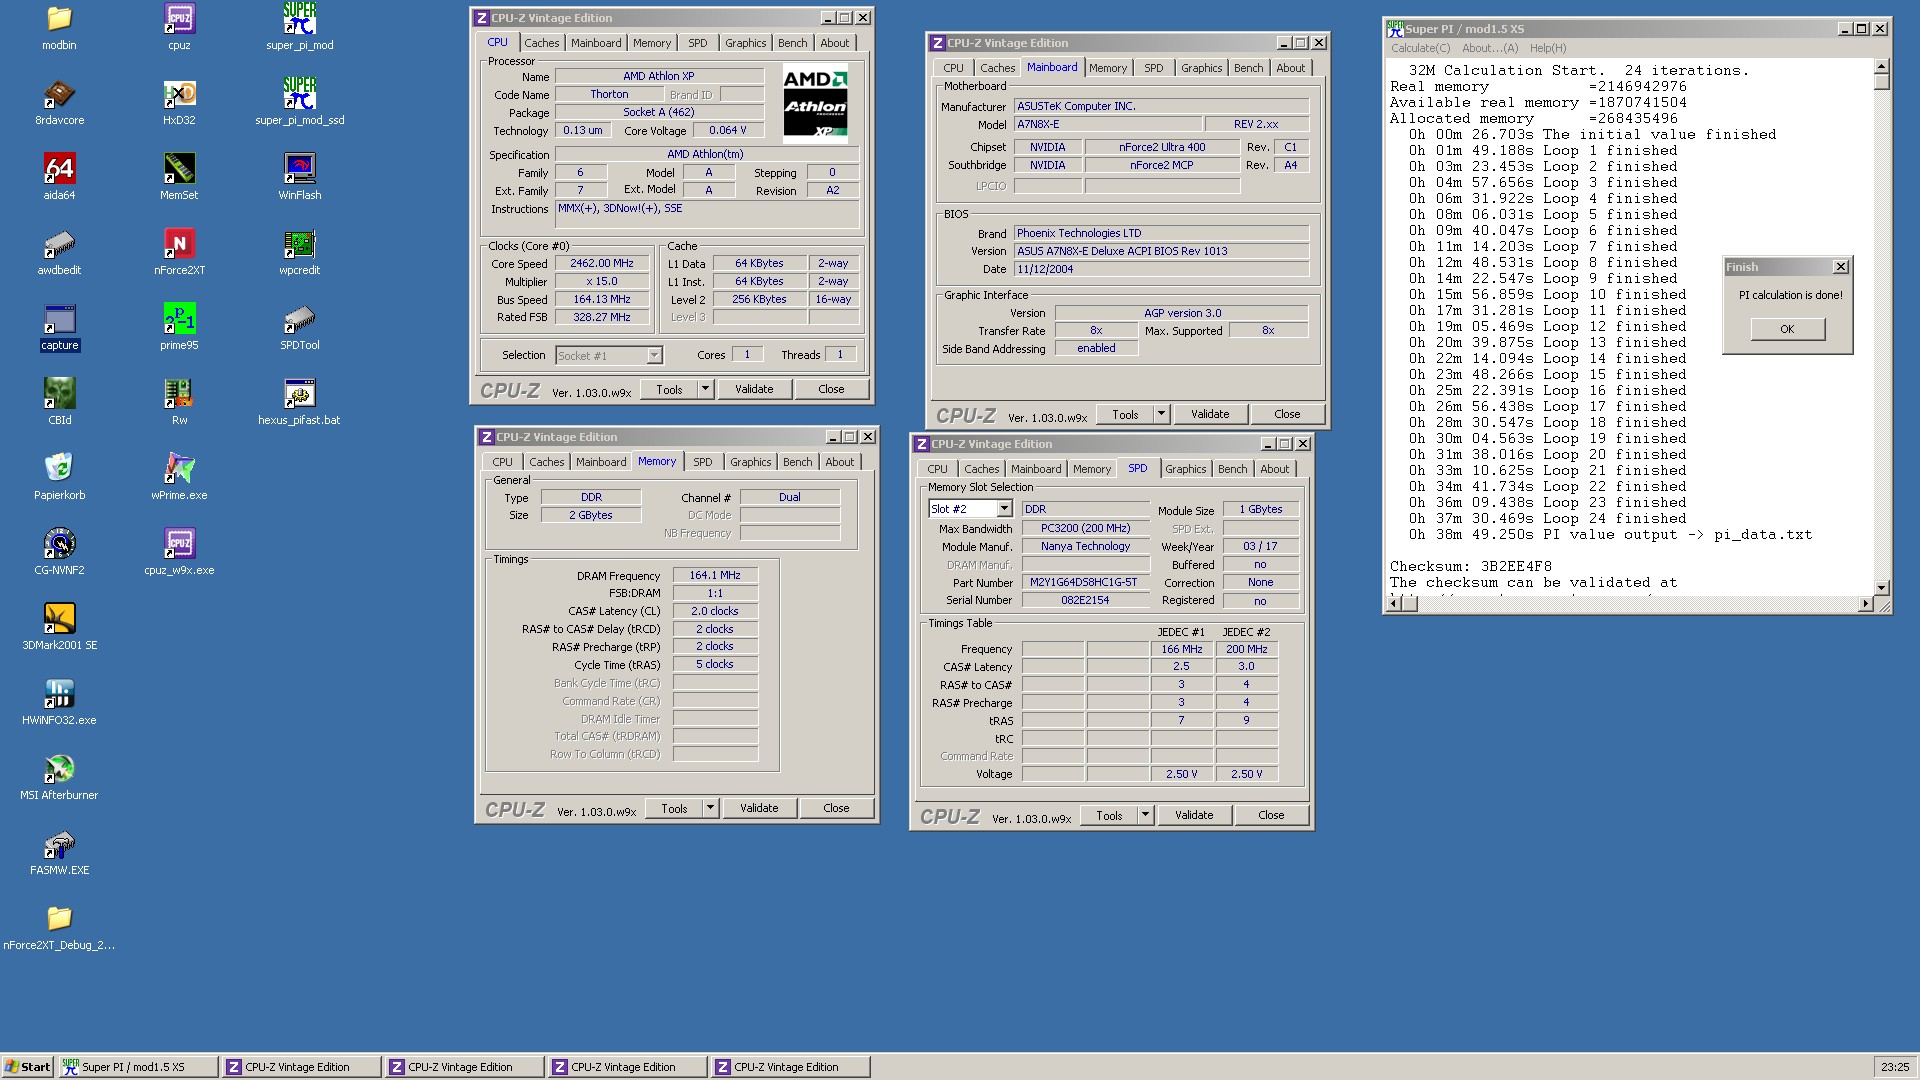Open About...(A) menu in Super PI

(1489, 48)
